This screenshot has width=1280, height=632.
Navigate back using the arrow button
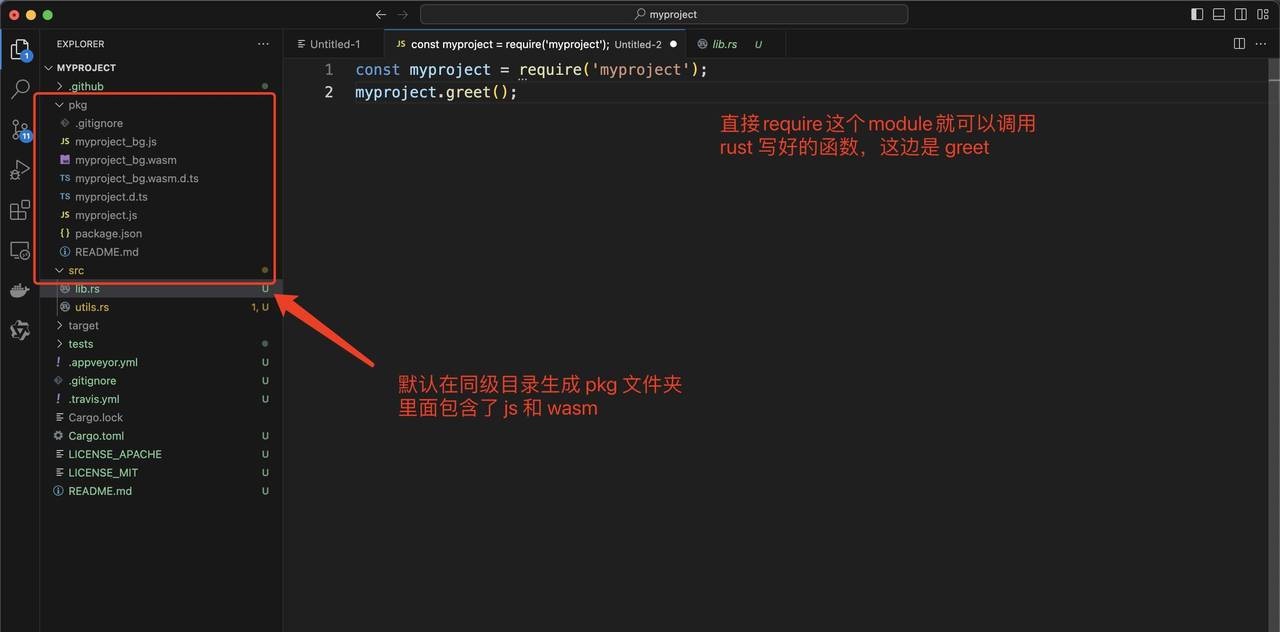pos(380,14)
